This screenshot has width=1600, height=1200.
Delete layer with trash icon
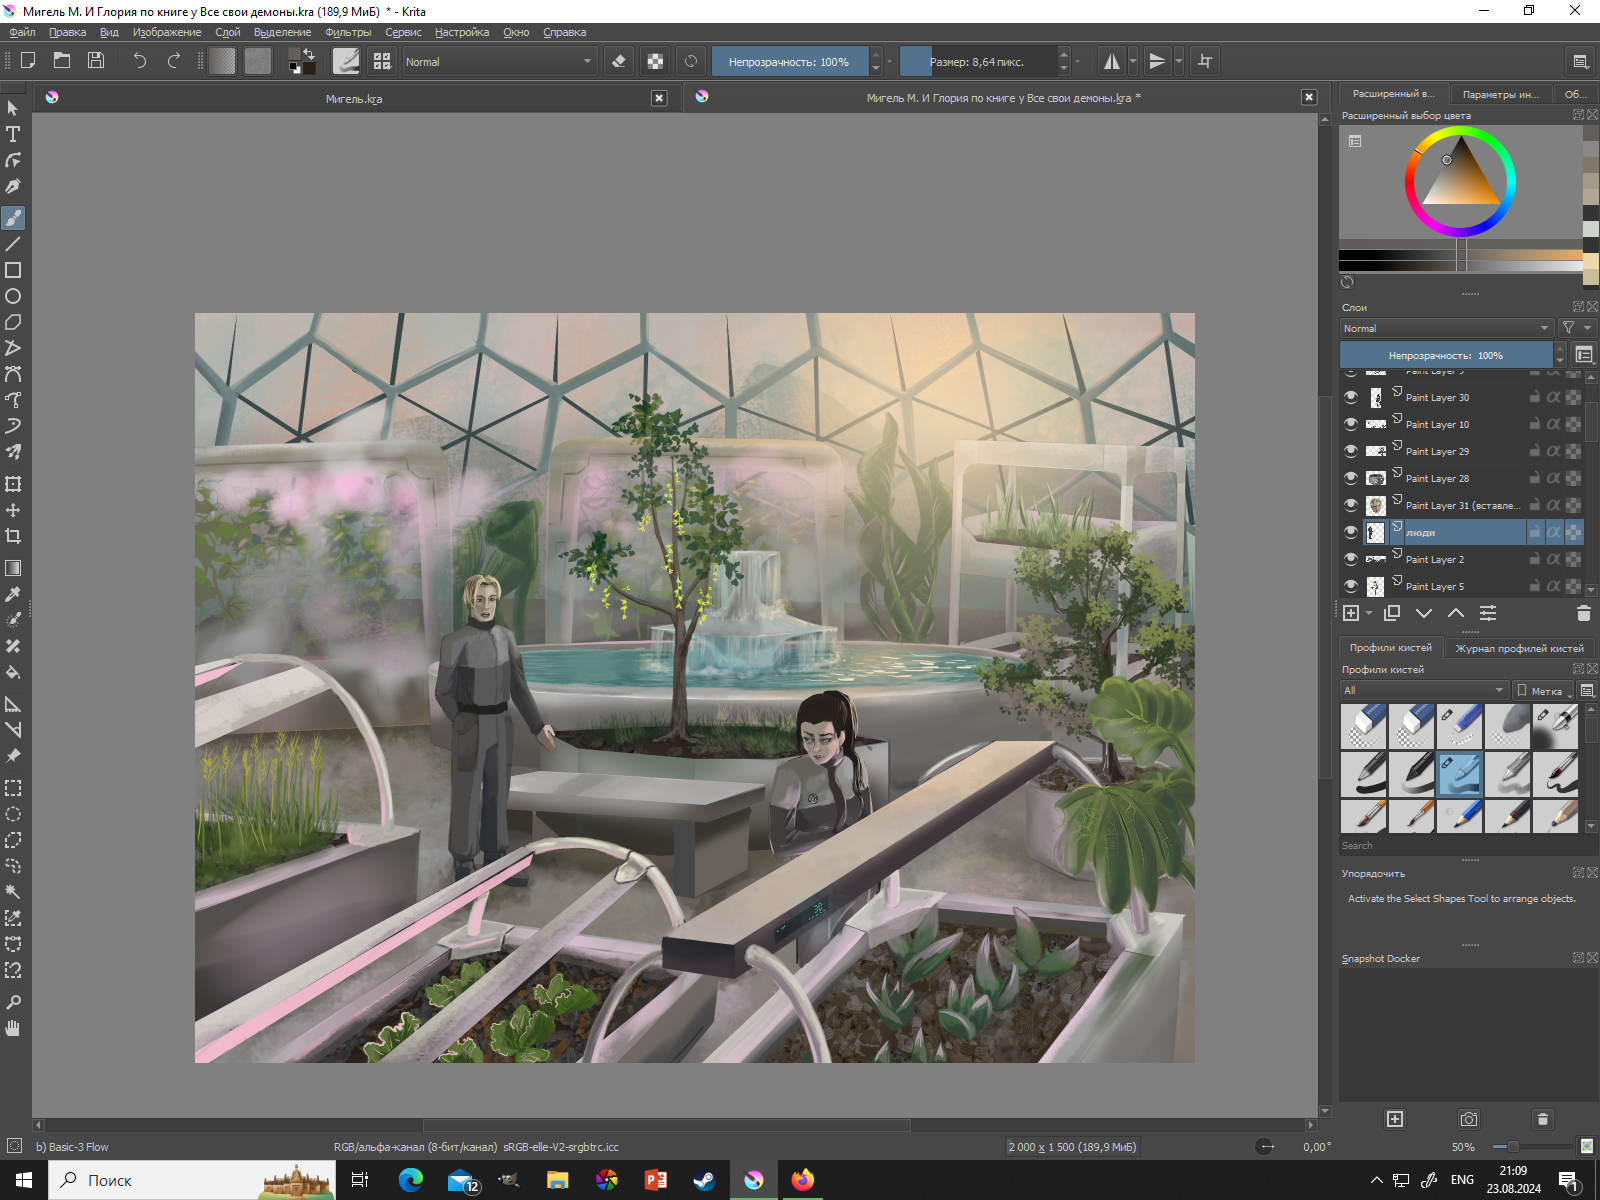(x=1583, y=613)
